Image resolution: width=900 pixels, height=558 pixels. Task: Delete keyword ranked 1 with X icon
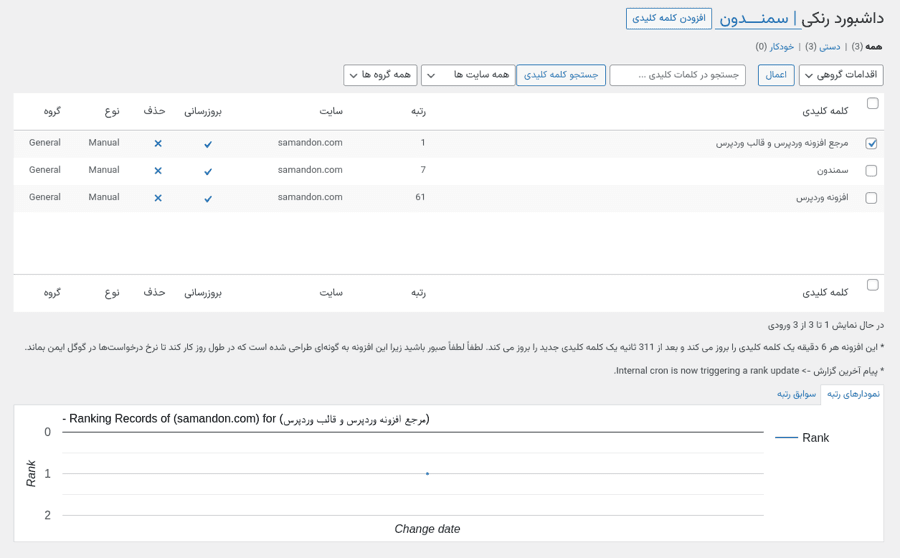point(158,144)
